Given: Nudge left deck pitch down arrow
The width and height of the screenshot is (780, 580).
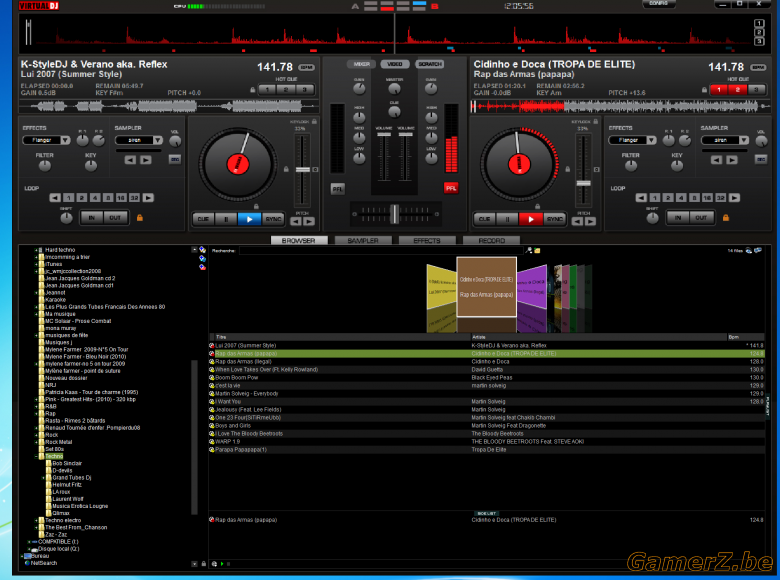Looking at the screenshot, I should tap(296, 221).
